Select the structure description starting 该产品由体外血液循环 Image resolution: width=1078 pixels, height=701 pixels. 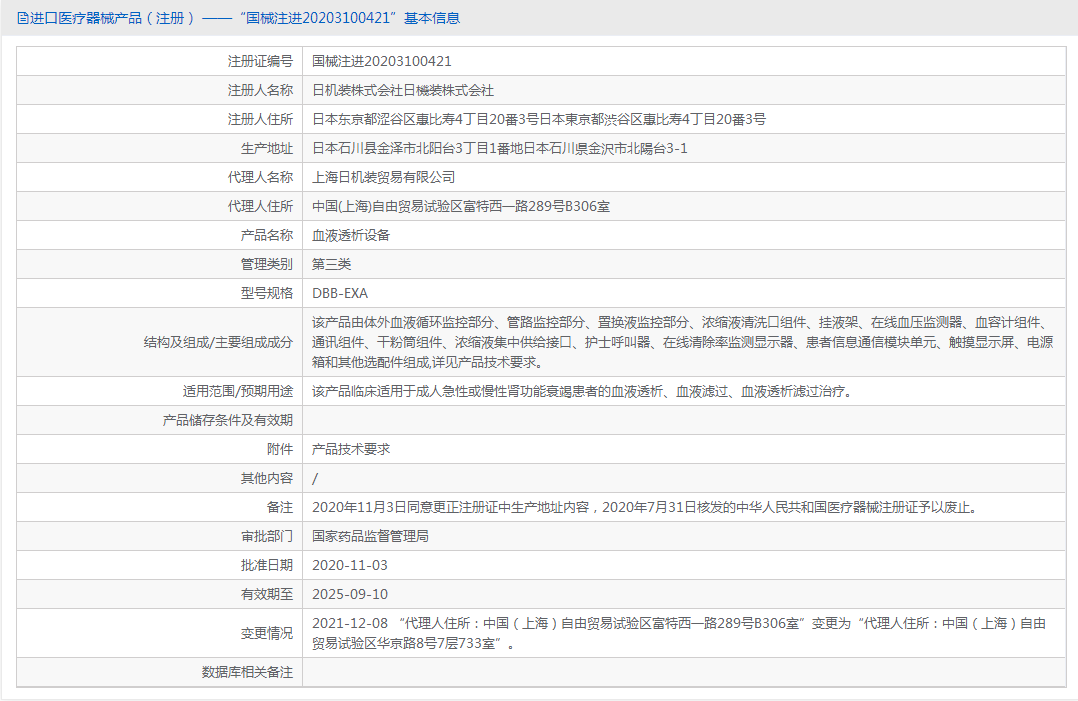point(683,342)
